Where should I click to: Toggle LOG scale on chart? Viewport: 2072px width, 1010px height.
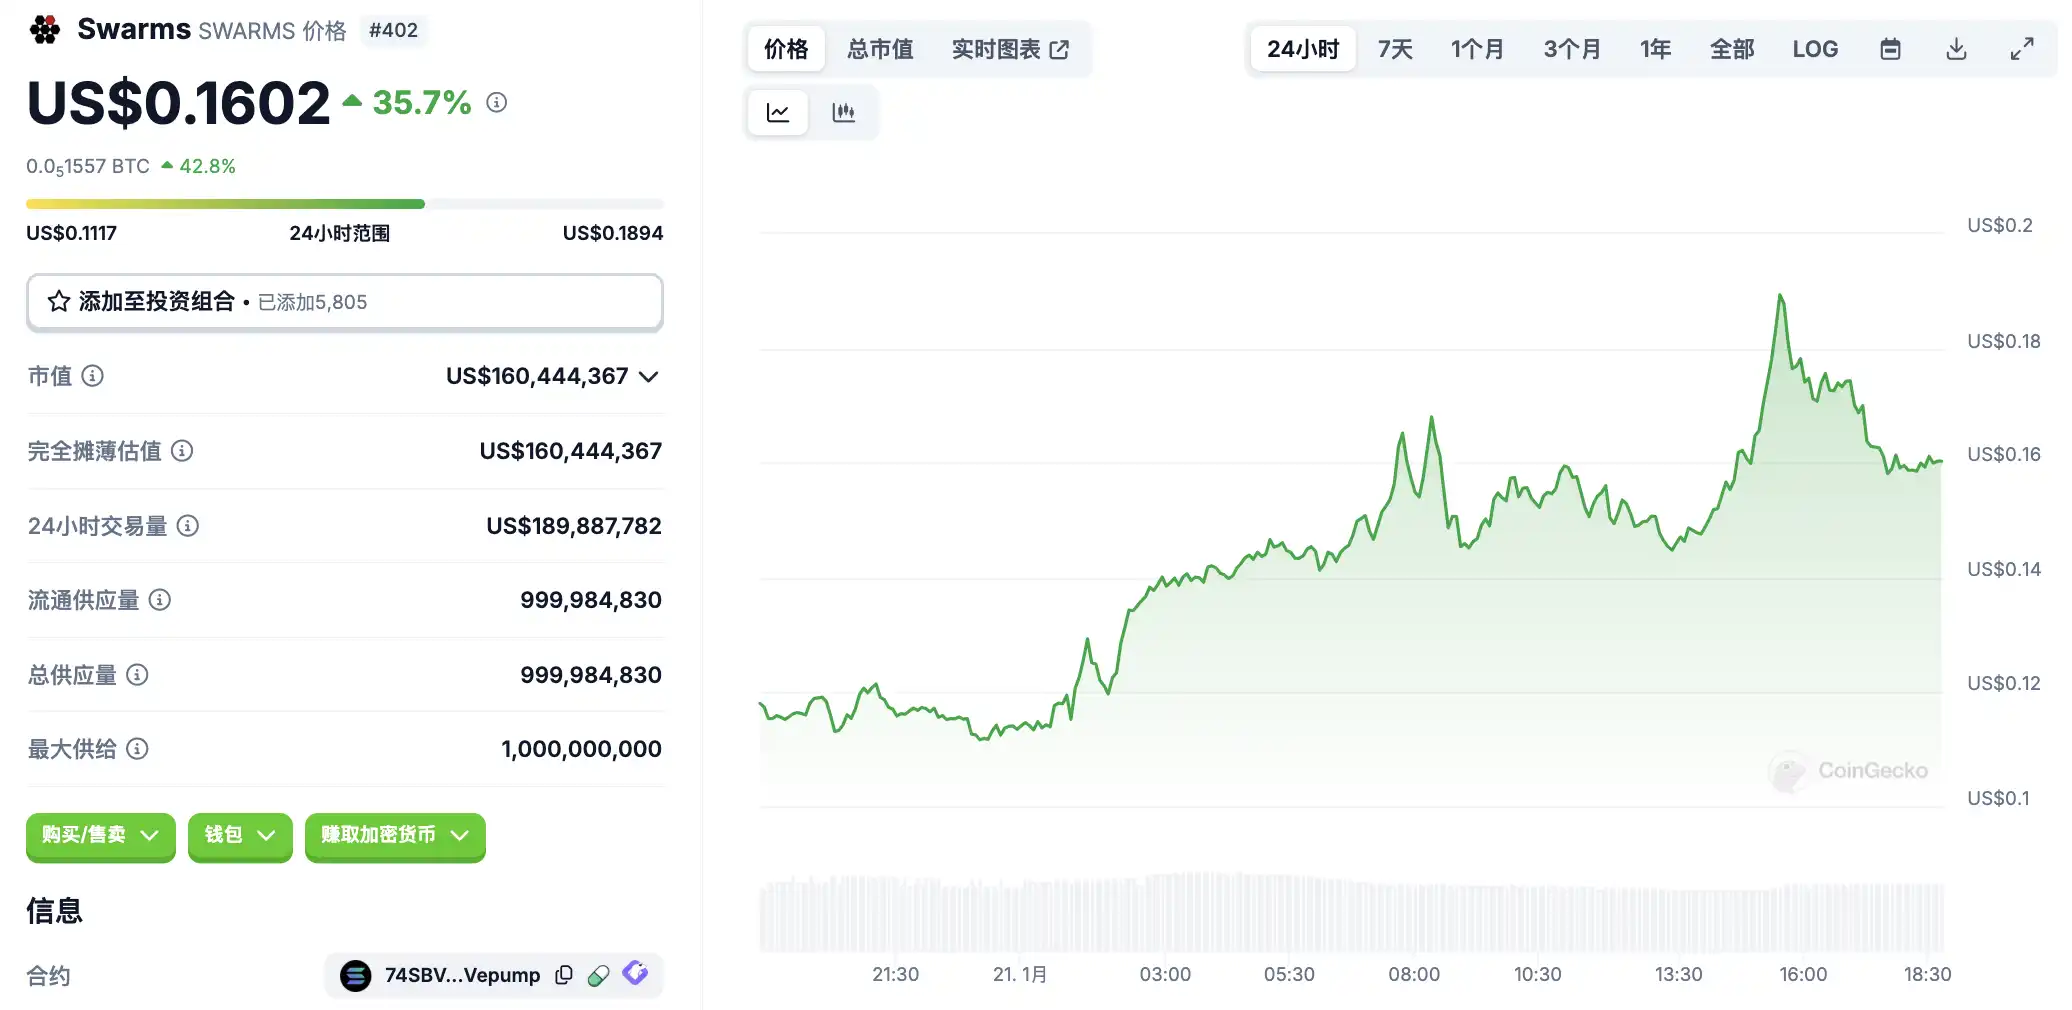(x=1815, y=49)
